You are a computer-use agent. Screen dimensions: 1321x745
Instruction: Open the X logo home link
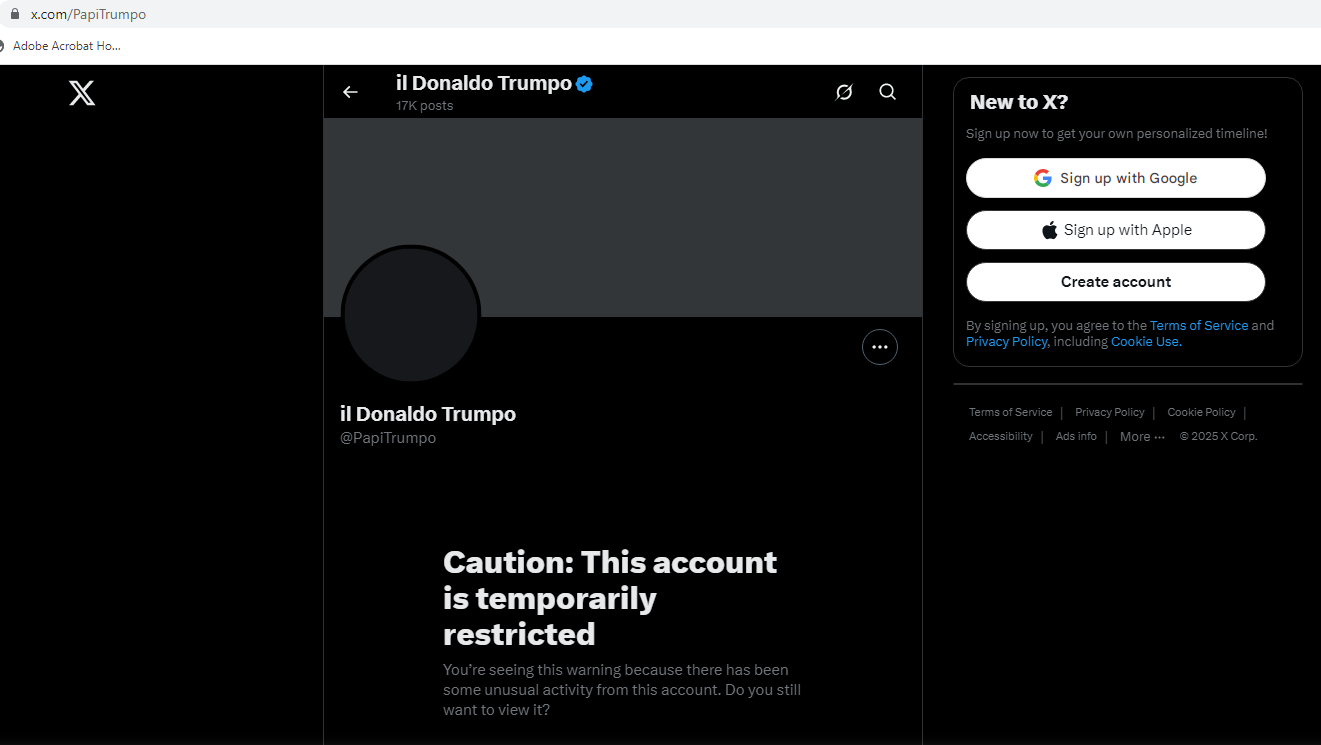tap(82, 93)
